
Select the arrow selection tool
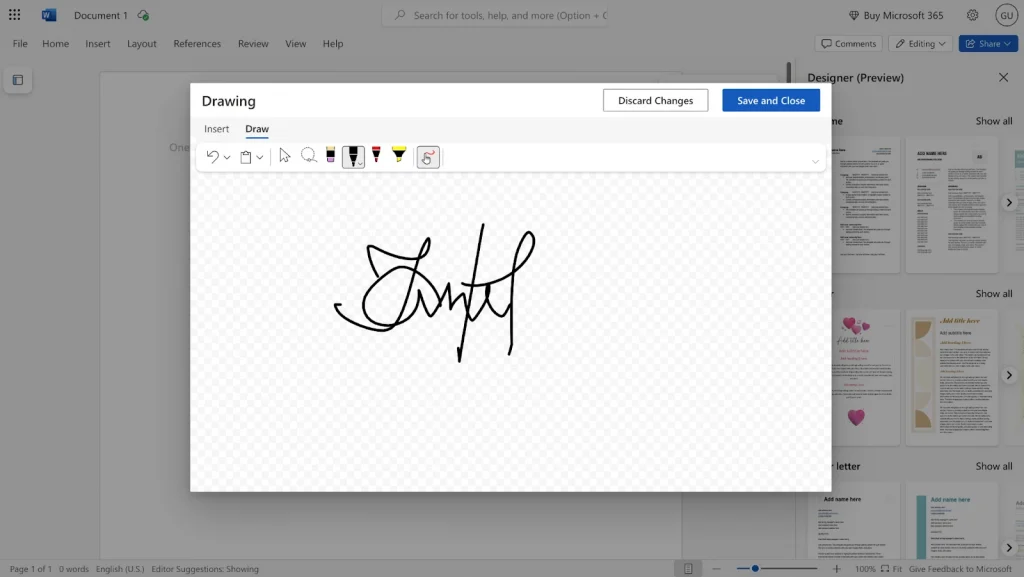[285, 156]
